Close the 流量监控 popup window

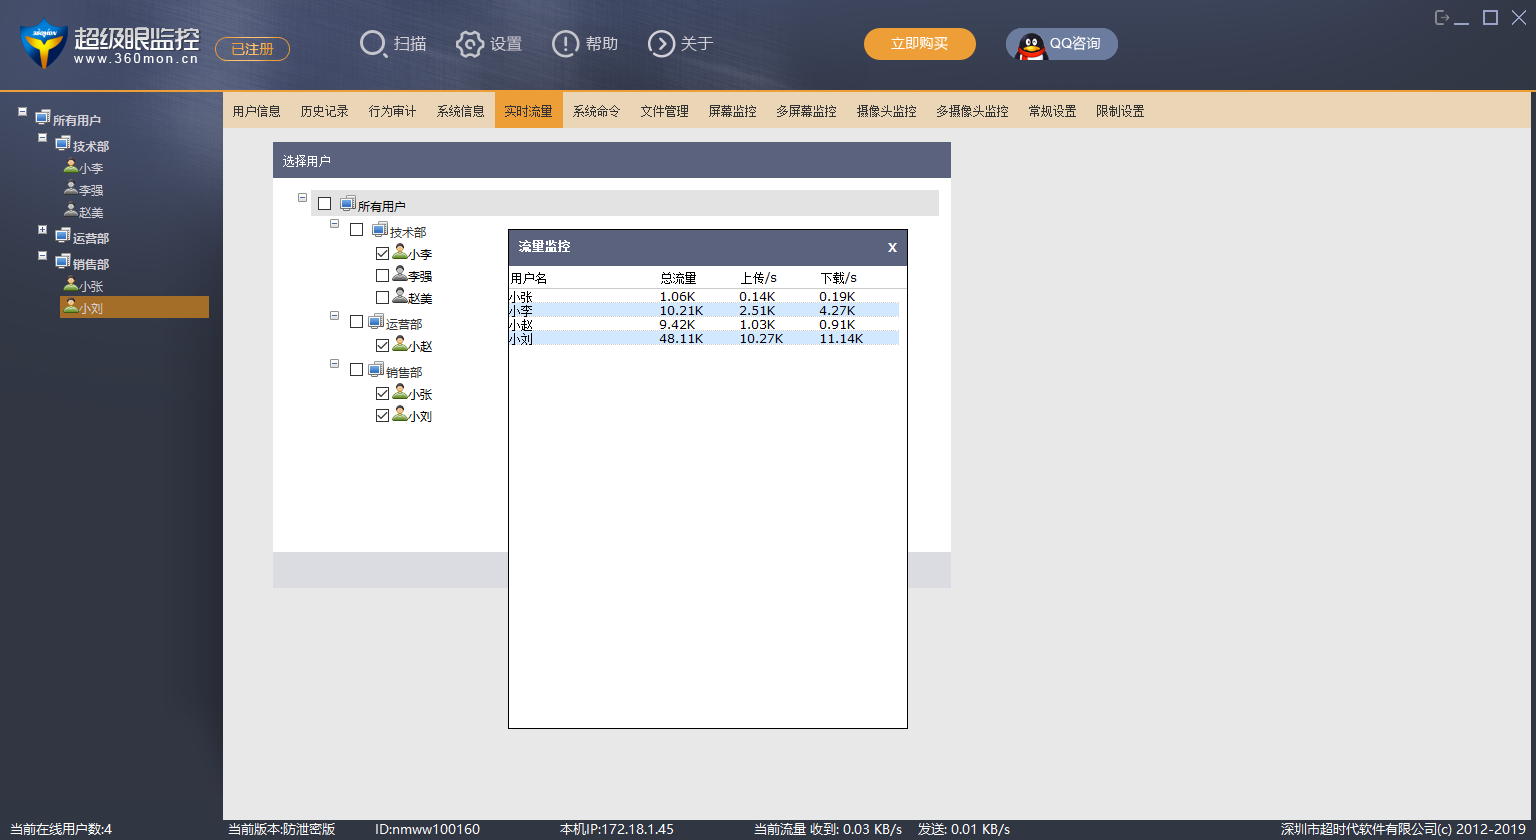[892, 247]
